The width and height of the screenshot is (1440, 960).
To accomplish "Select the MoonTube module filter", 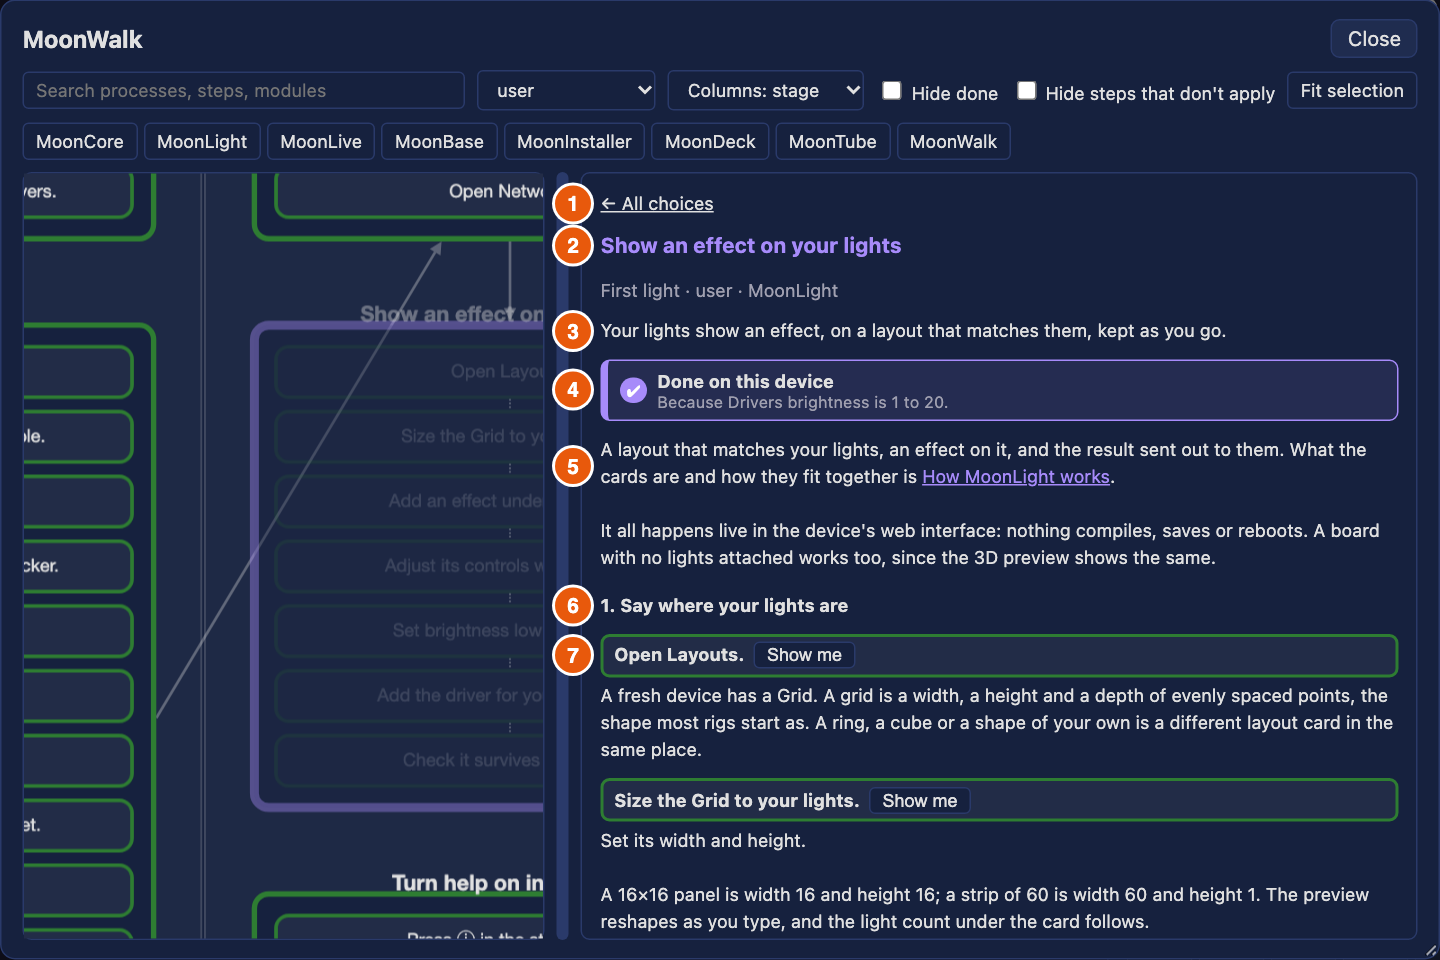I will (x=832, y=142).
